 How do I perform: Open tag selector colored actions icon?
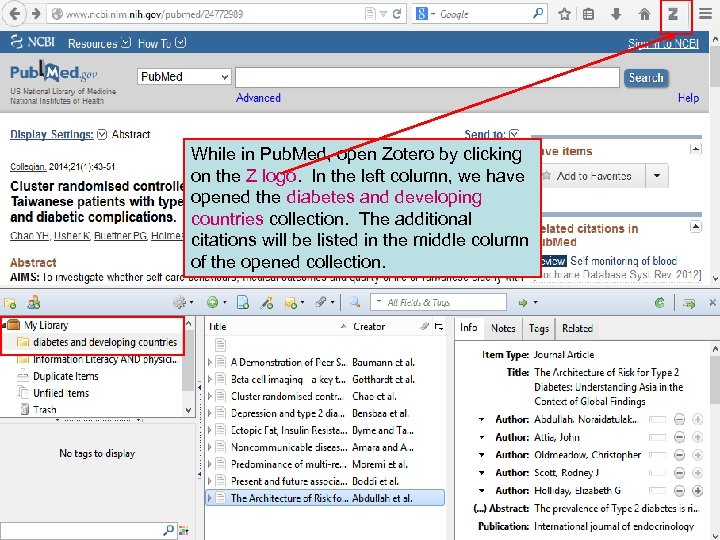point(184,531)
